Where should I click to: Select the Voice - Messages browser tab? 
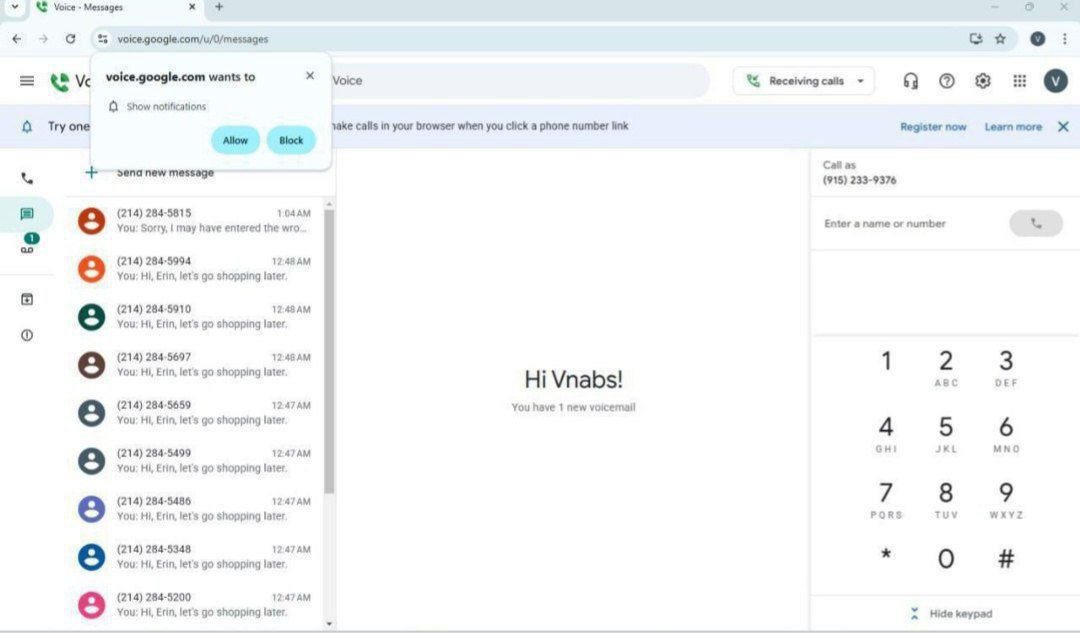coord(116,8)
